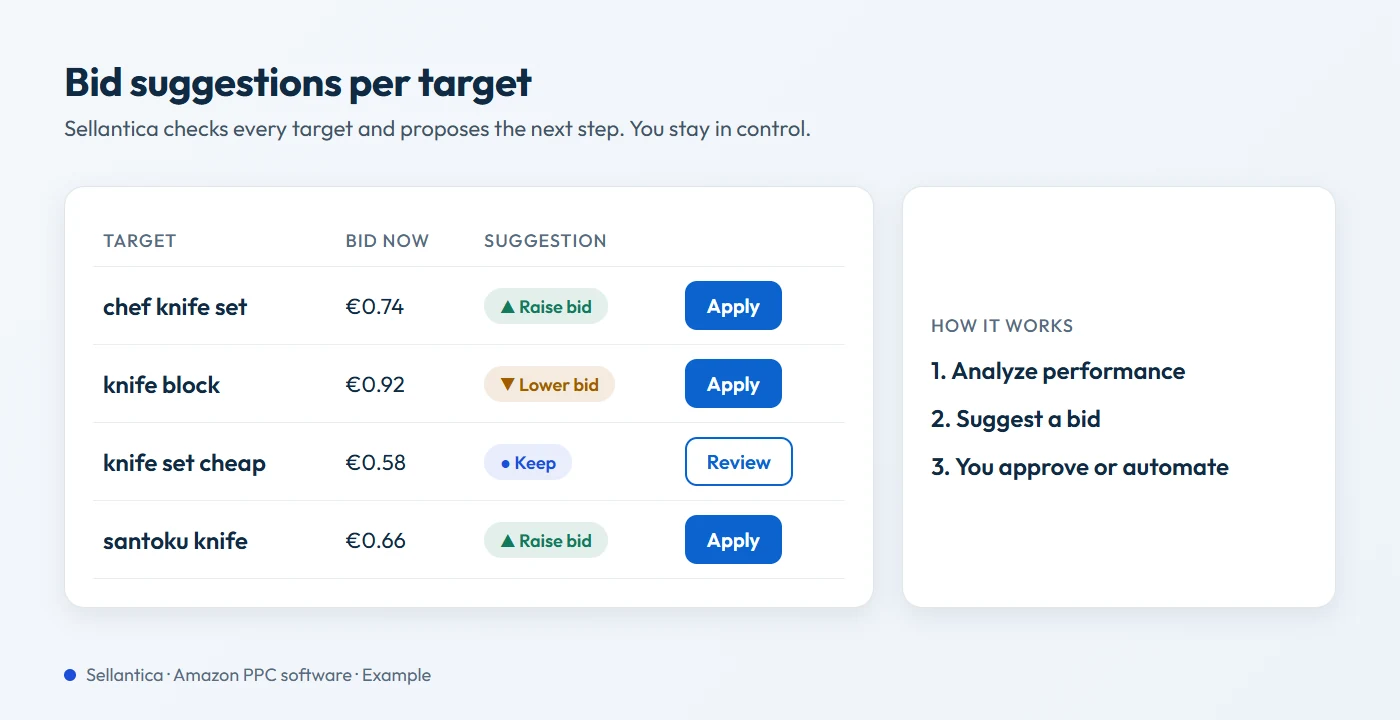
Task: Click step 1 Analyze performance
Action: click(x=1058, y=371)
